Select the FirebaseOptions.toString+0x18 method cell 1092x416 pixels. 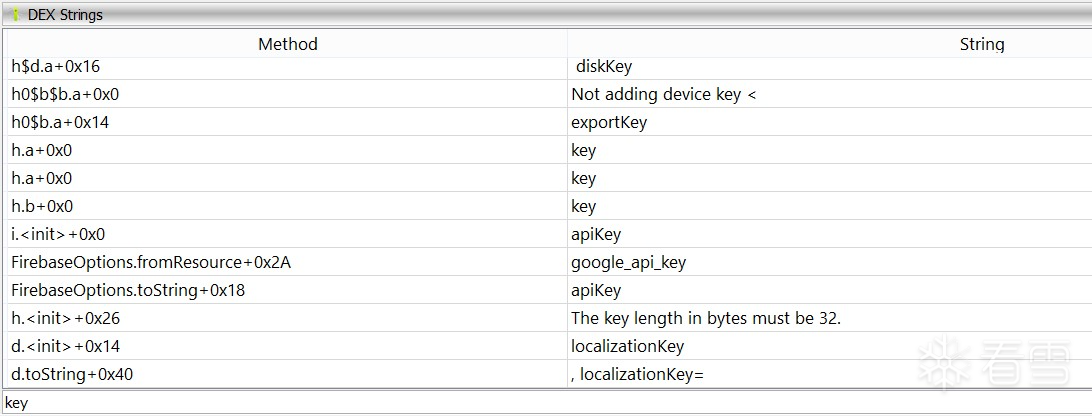click(x=128, y=290)
